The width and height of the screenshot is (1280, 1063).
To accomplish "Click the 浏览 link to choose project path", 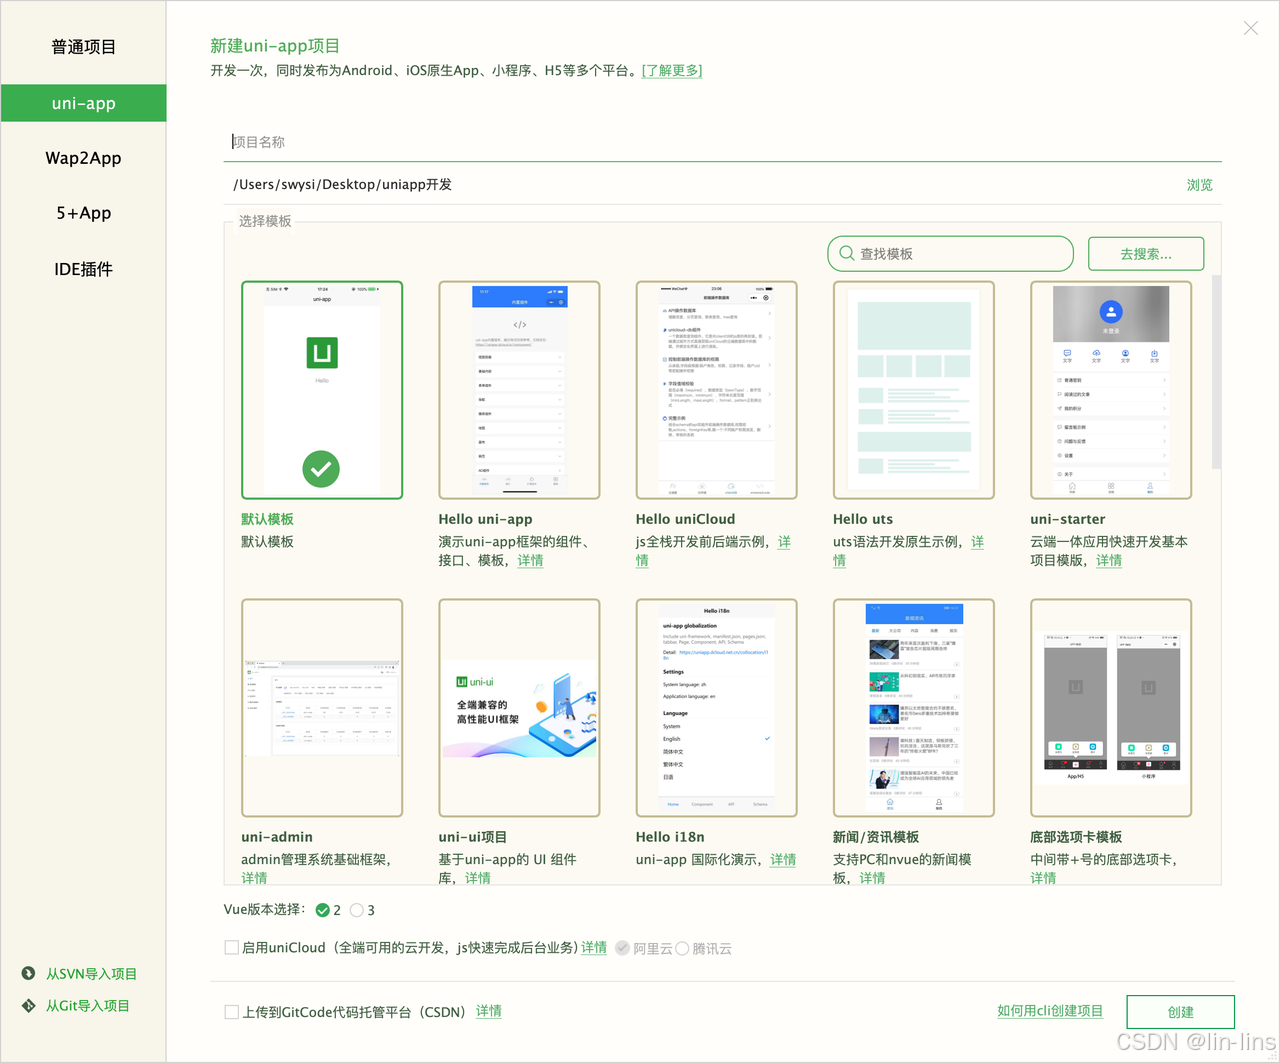I will click(1199, 184).
